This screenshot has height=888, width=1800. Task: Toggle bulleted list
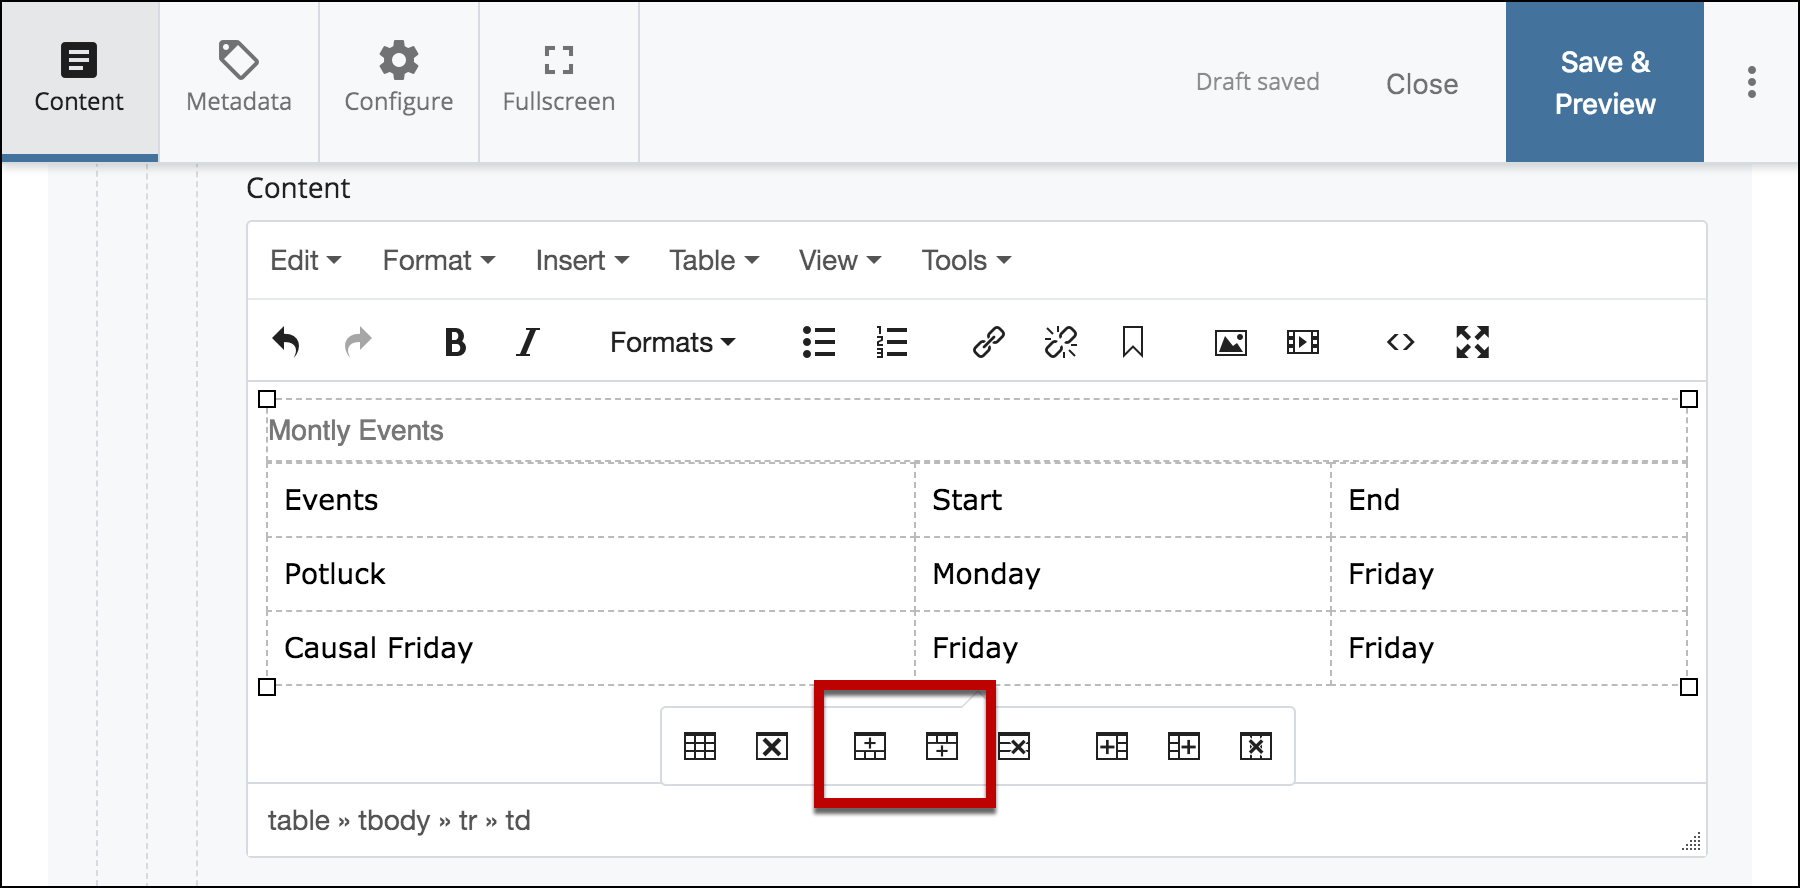coord(819,342)
